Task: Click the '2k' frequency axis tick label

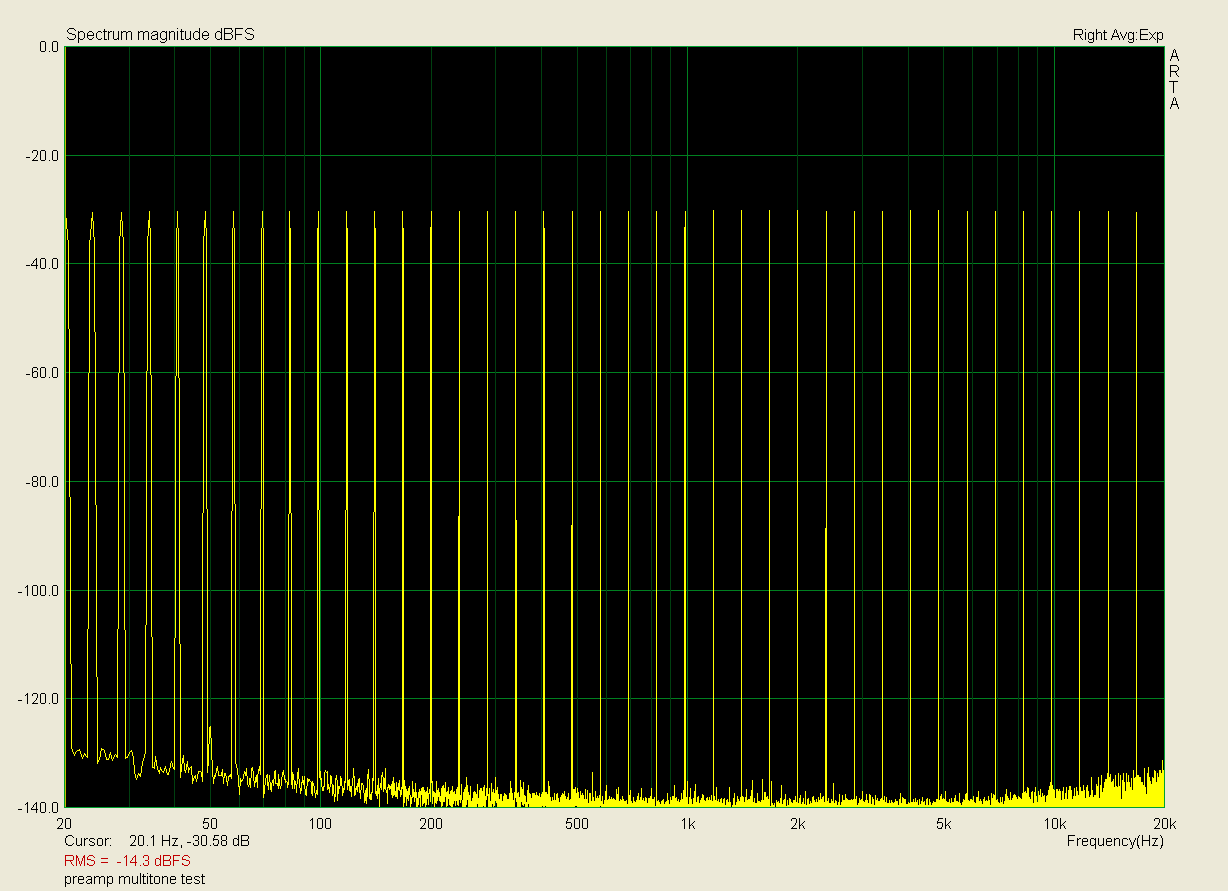Action: click(x=798, y=824)
